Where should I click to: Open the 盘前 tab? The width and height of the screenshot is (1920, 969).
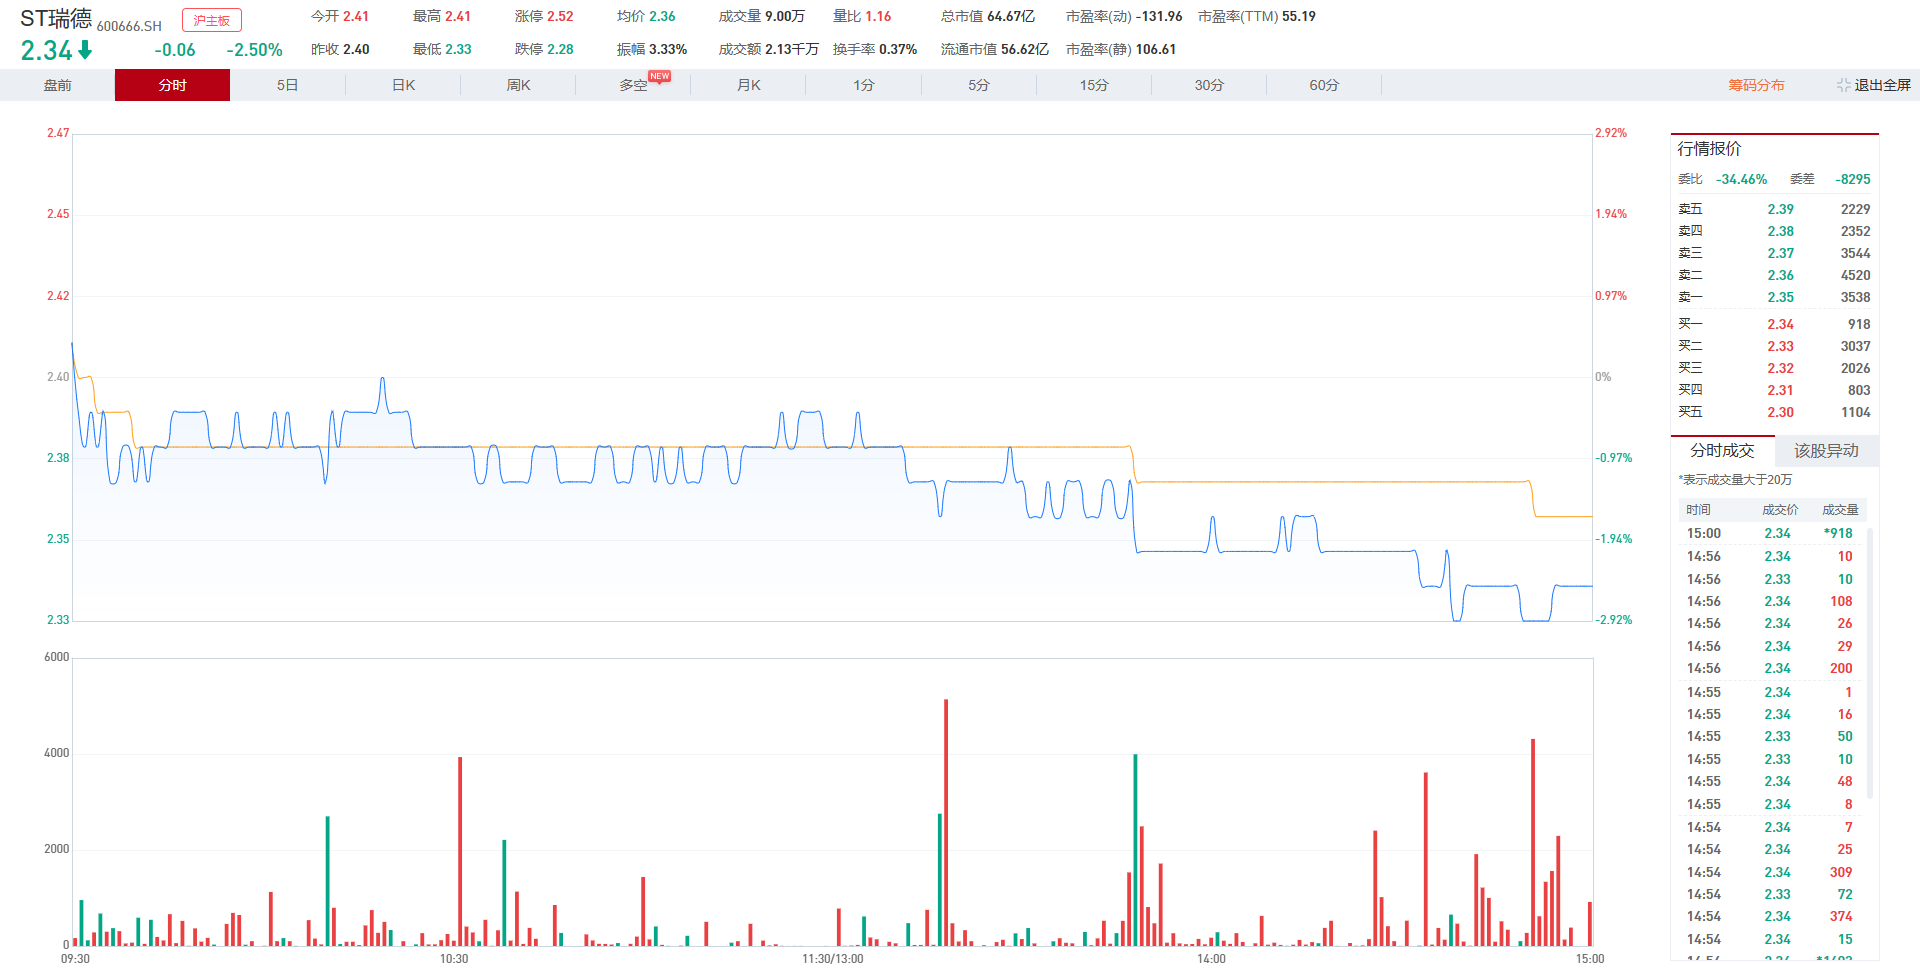click(x=57, y=85)
